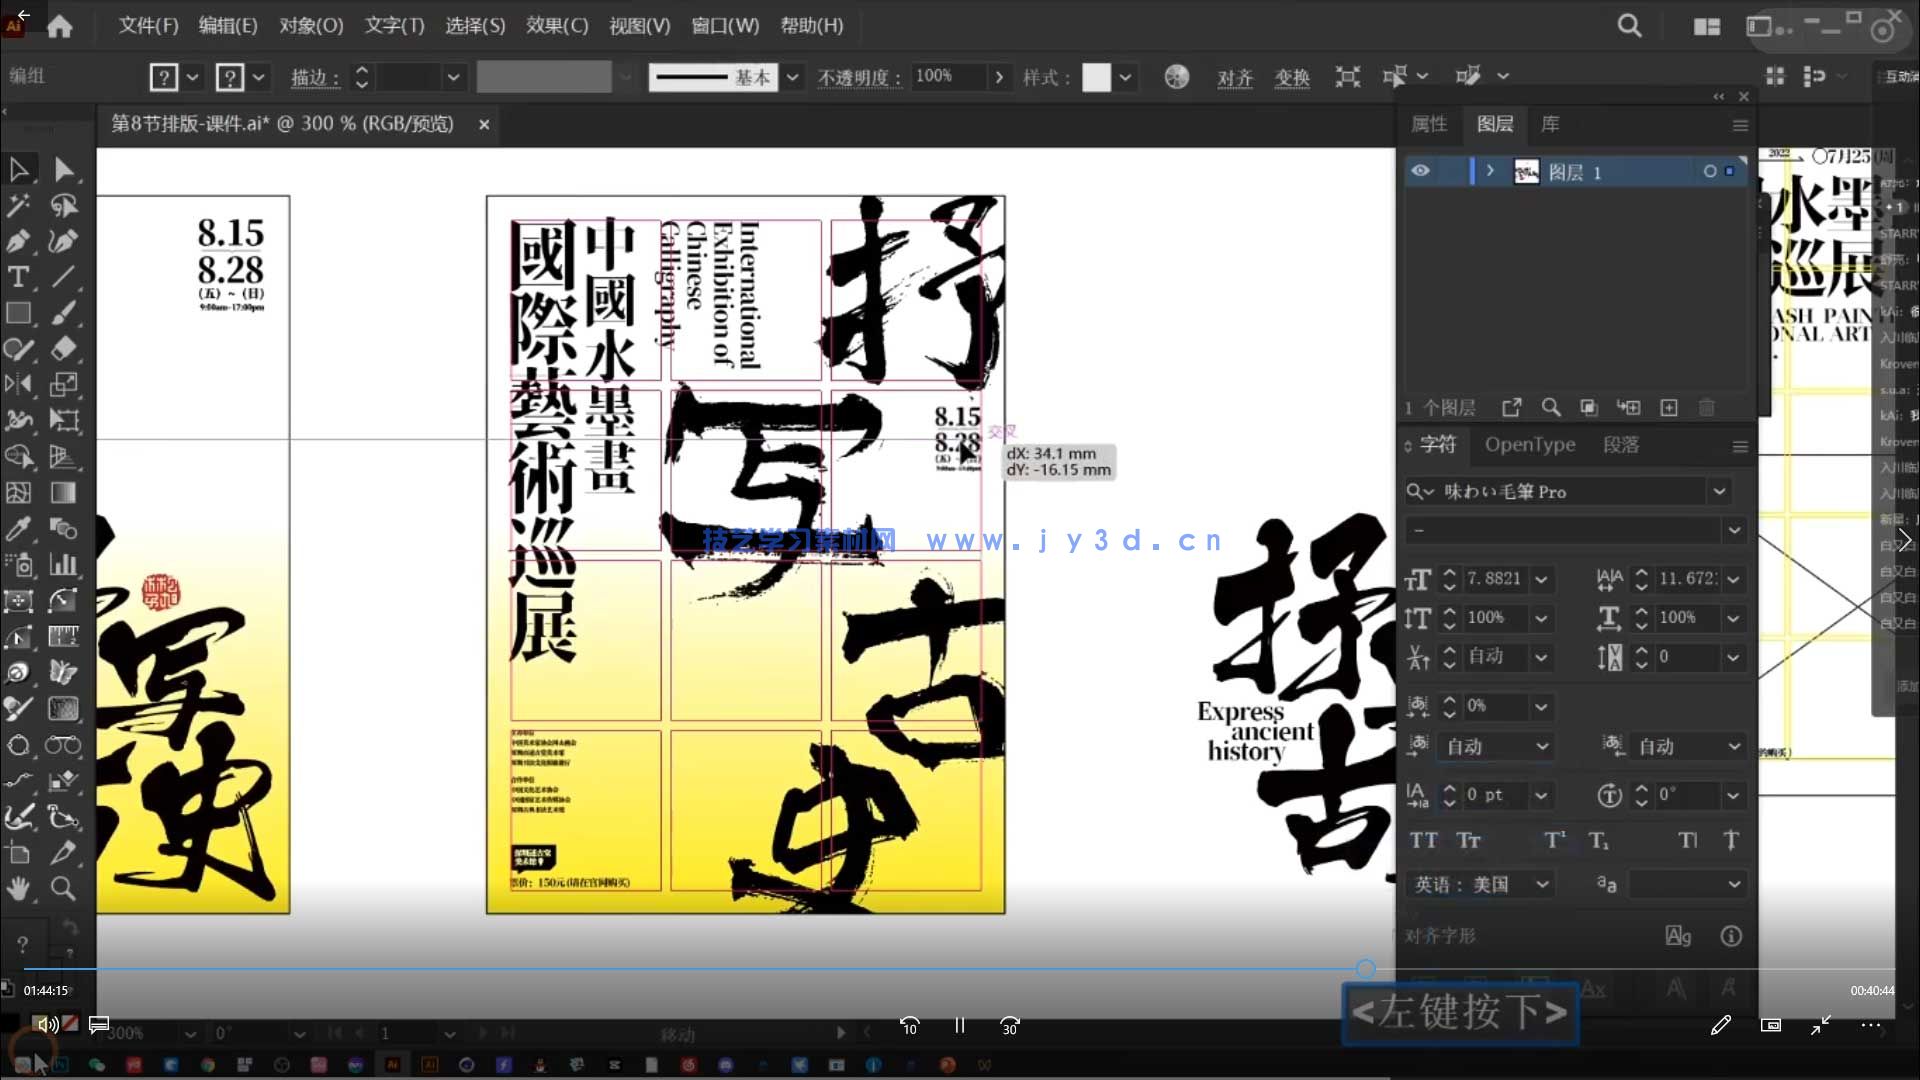This screenshot has width=1920, height=1080.
Task: Open the 文件(F) menu
Action: 146,25
